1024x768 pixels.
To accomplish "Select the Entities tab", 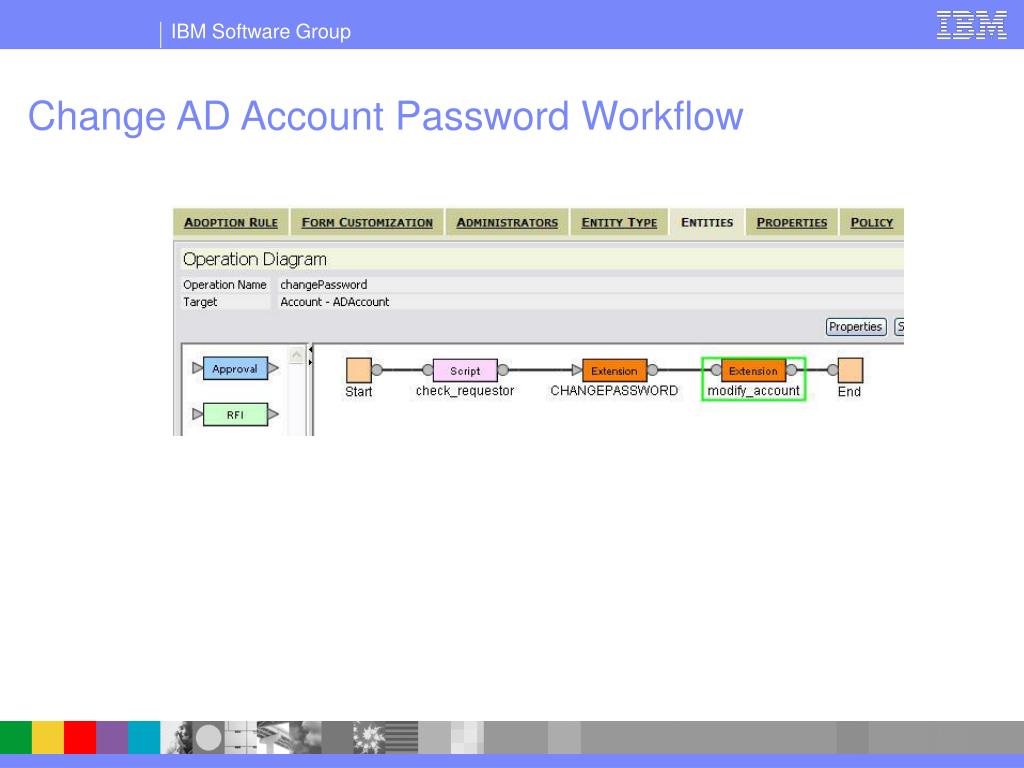I will 707,222.
